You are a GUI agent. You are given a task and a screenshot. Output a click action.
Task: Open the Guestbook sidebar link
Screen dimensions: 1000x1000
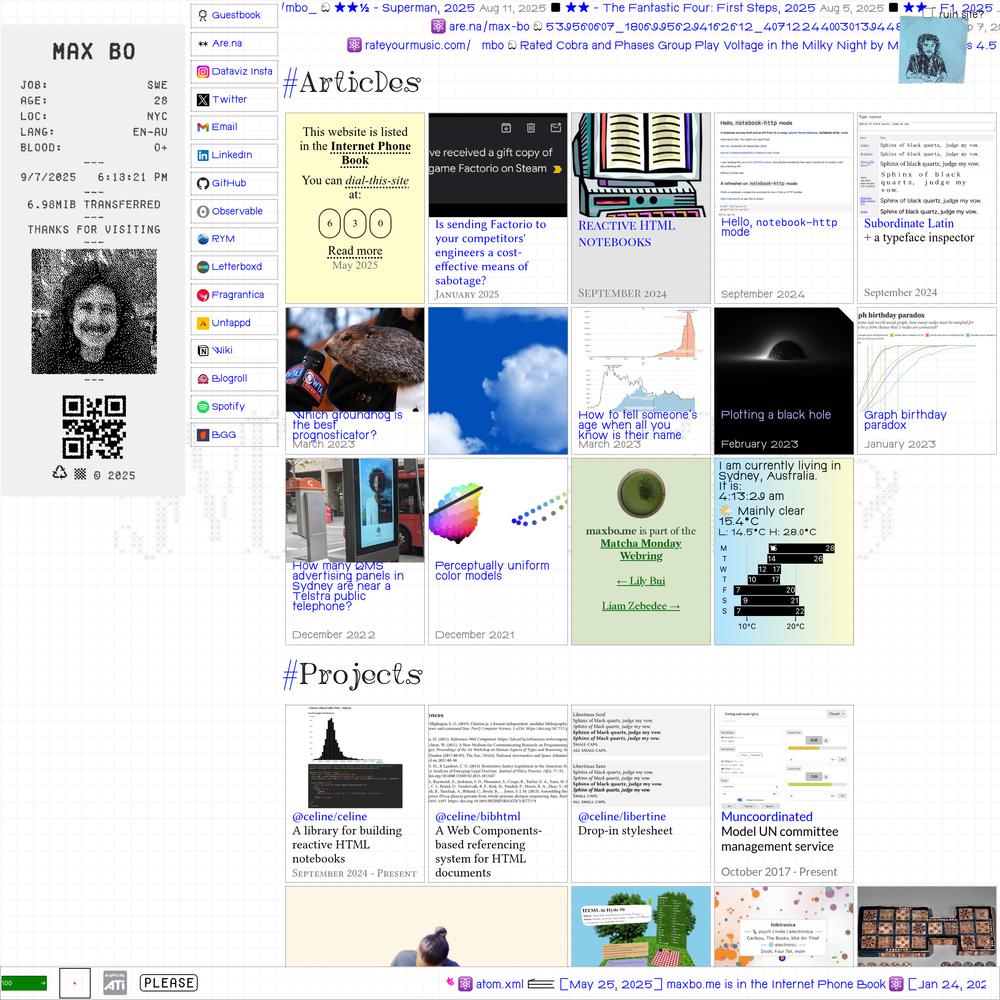234,15
